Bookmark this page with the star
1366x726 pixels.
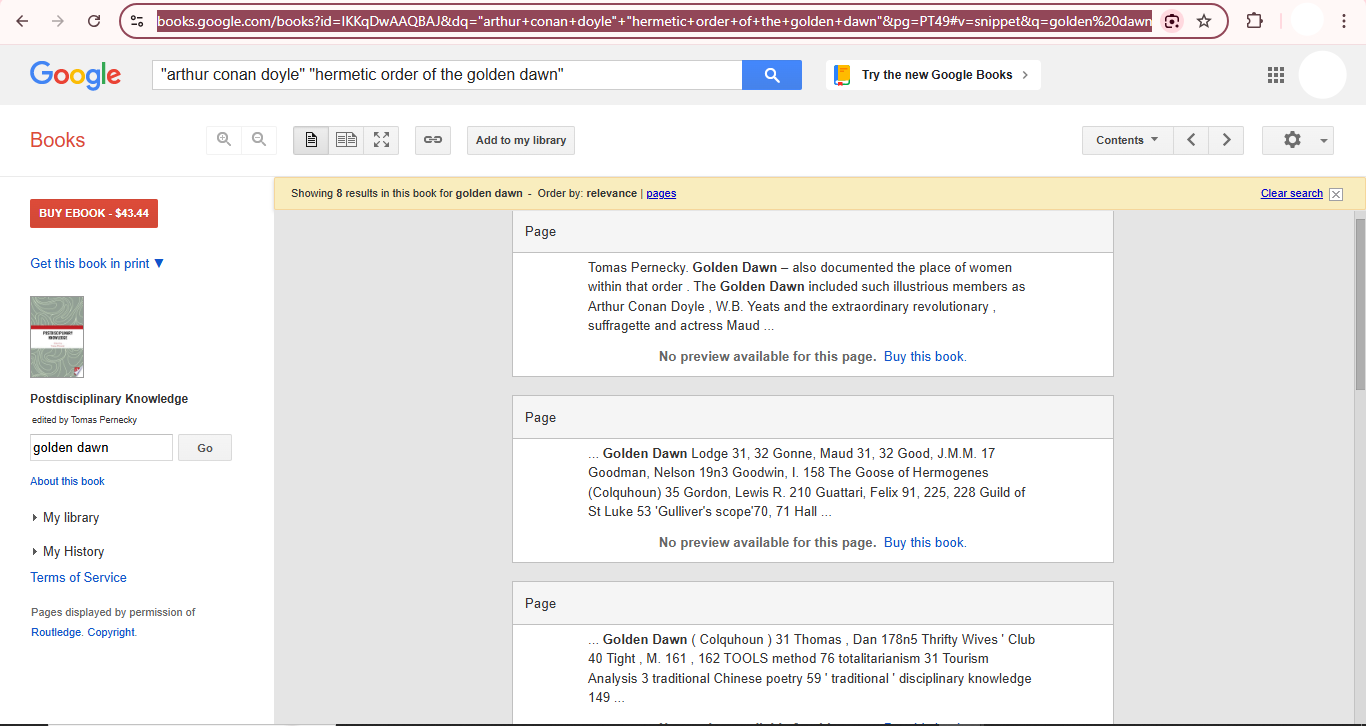pyautogui.click(x=1204, y=21)
